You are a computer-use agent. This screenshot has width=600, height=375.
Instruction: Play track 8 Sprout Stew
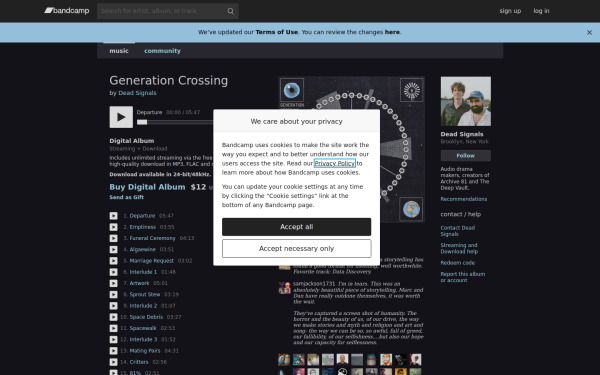pyautogui.click(x=114, y=295)
